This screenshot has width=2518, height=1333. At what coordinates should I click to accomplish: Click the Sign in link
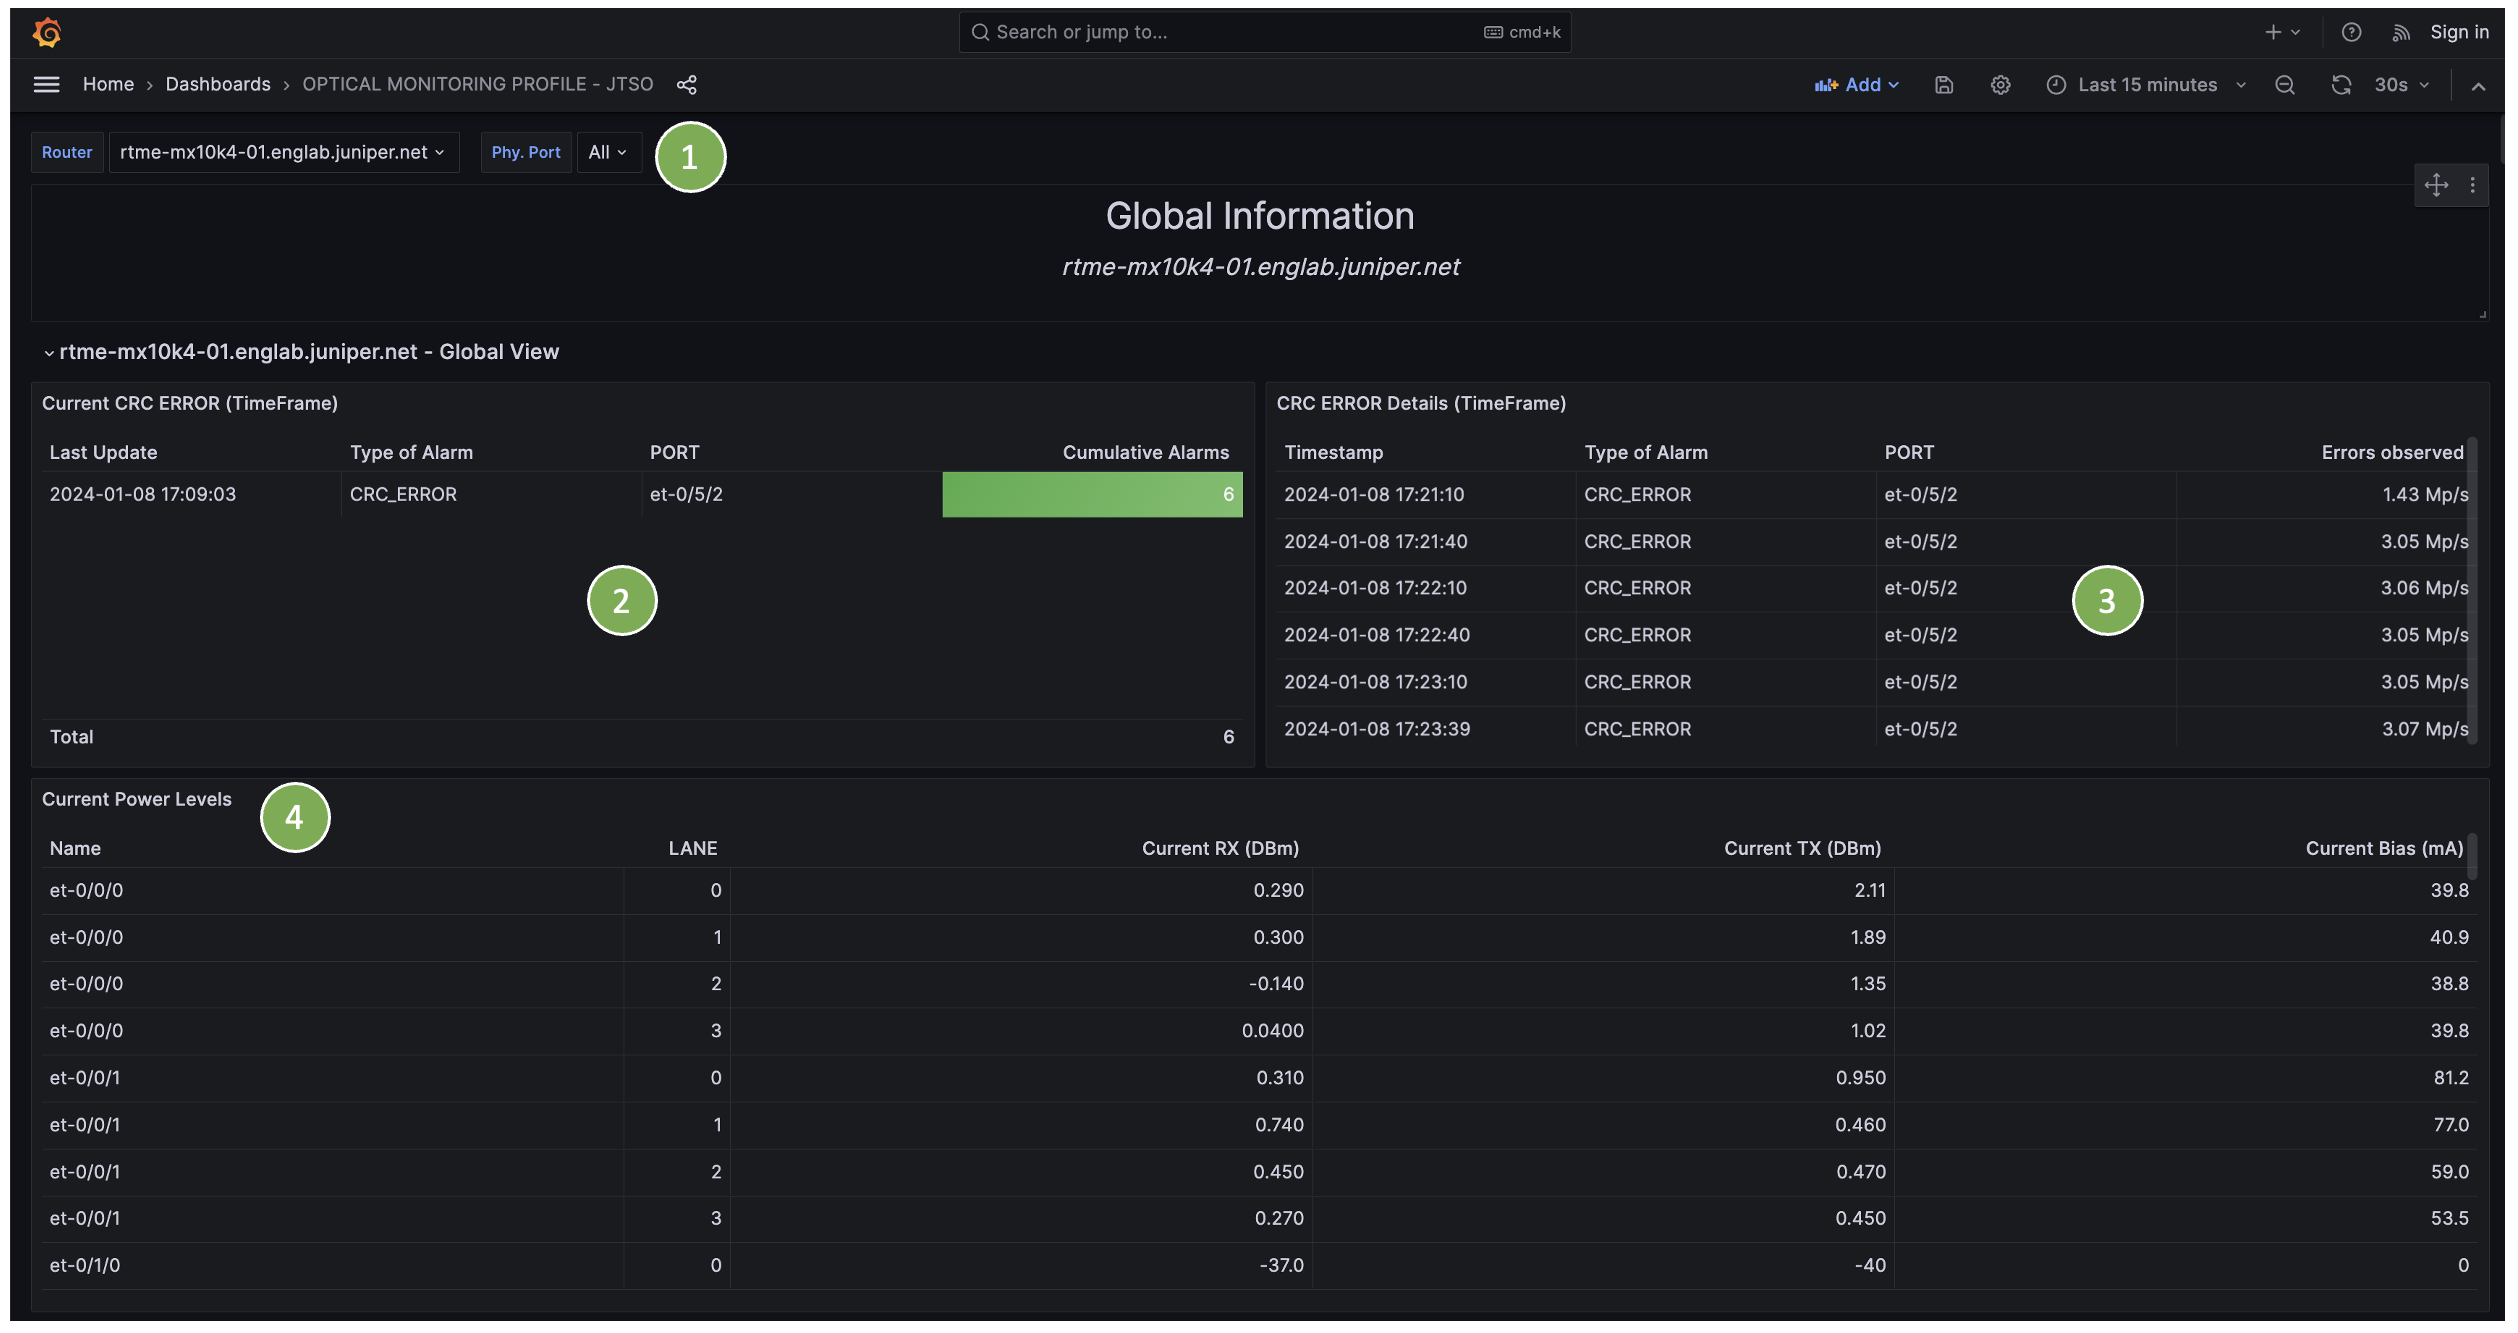pyautogui.click(x=2459, y=32)
